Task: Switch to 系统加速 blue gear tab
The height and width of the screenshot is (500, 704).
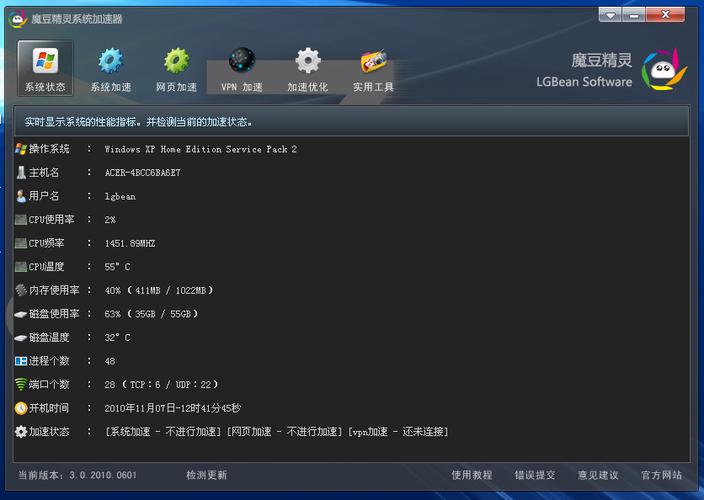Action: pos(110,69)
